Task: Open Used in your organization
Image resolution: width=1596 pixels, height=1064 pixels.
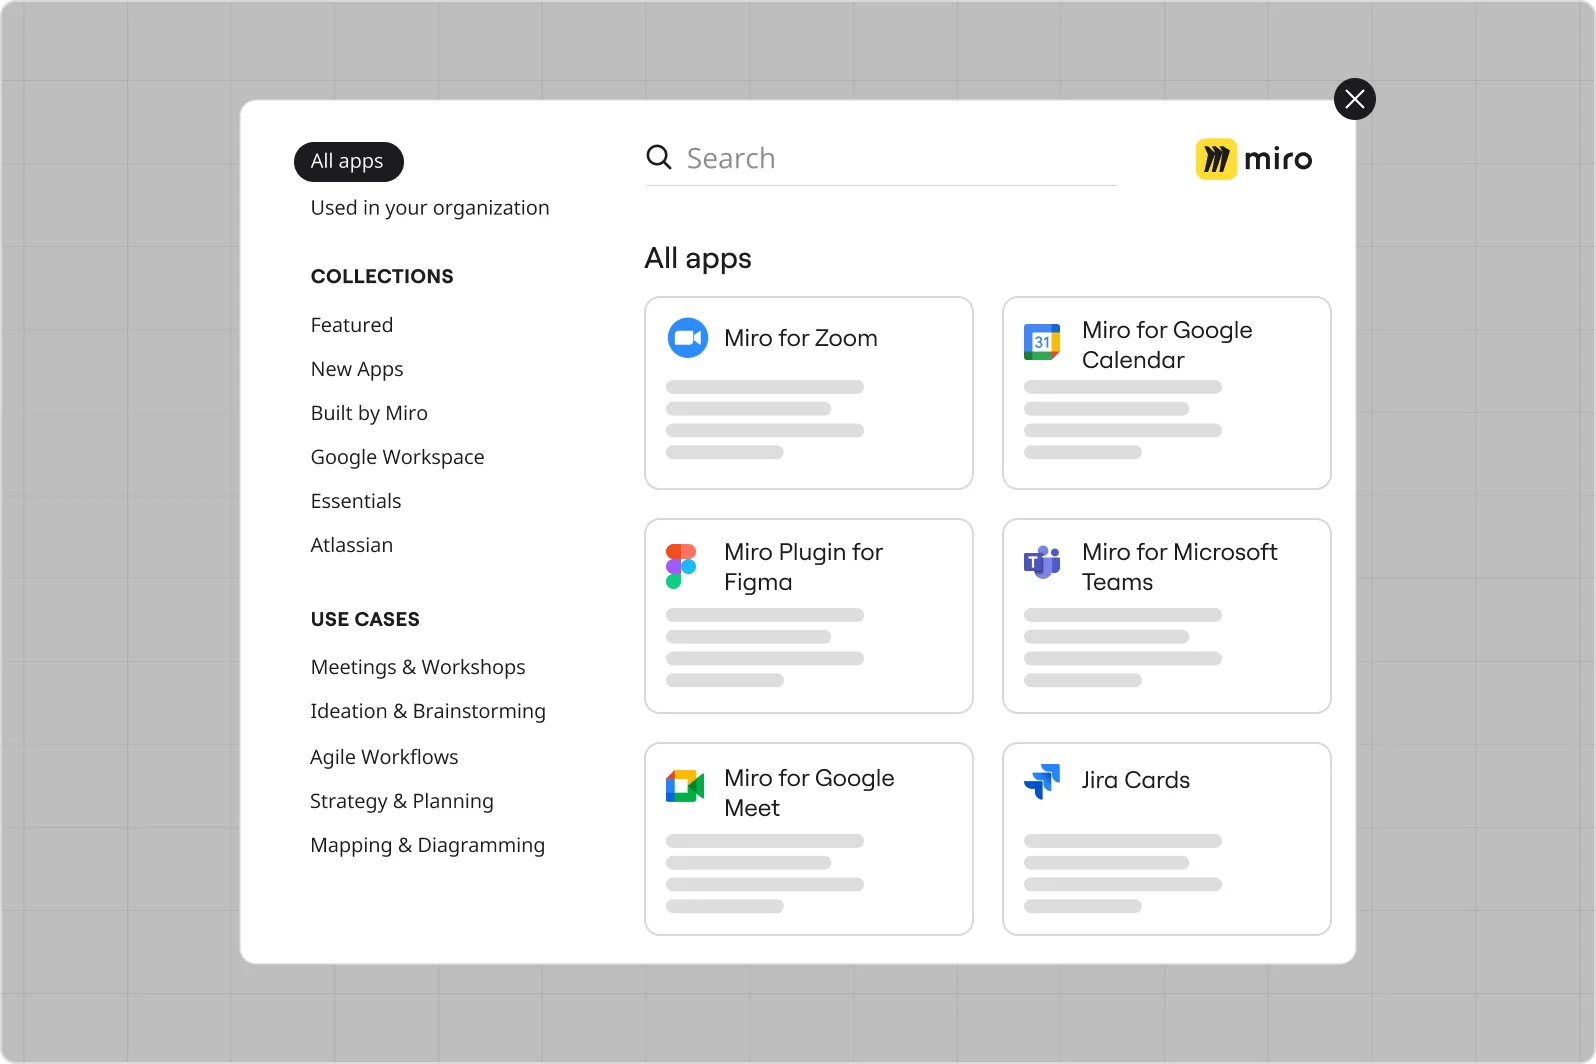Action: (x=430, y=208)
